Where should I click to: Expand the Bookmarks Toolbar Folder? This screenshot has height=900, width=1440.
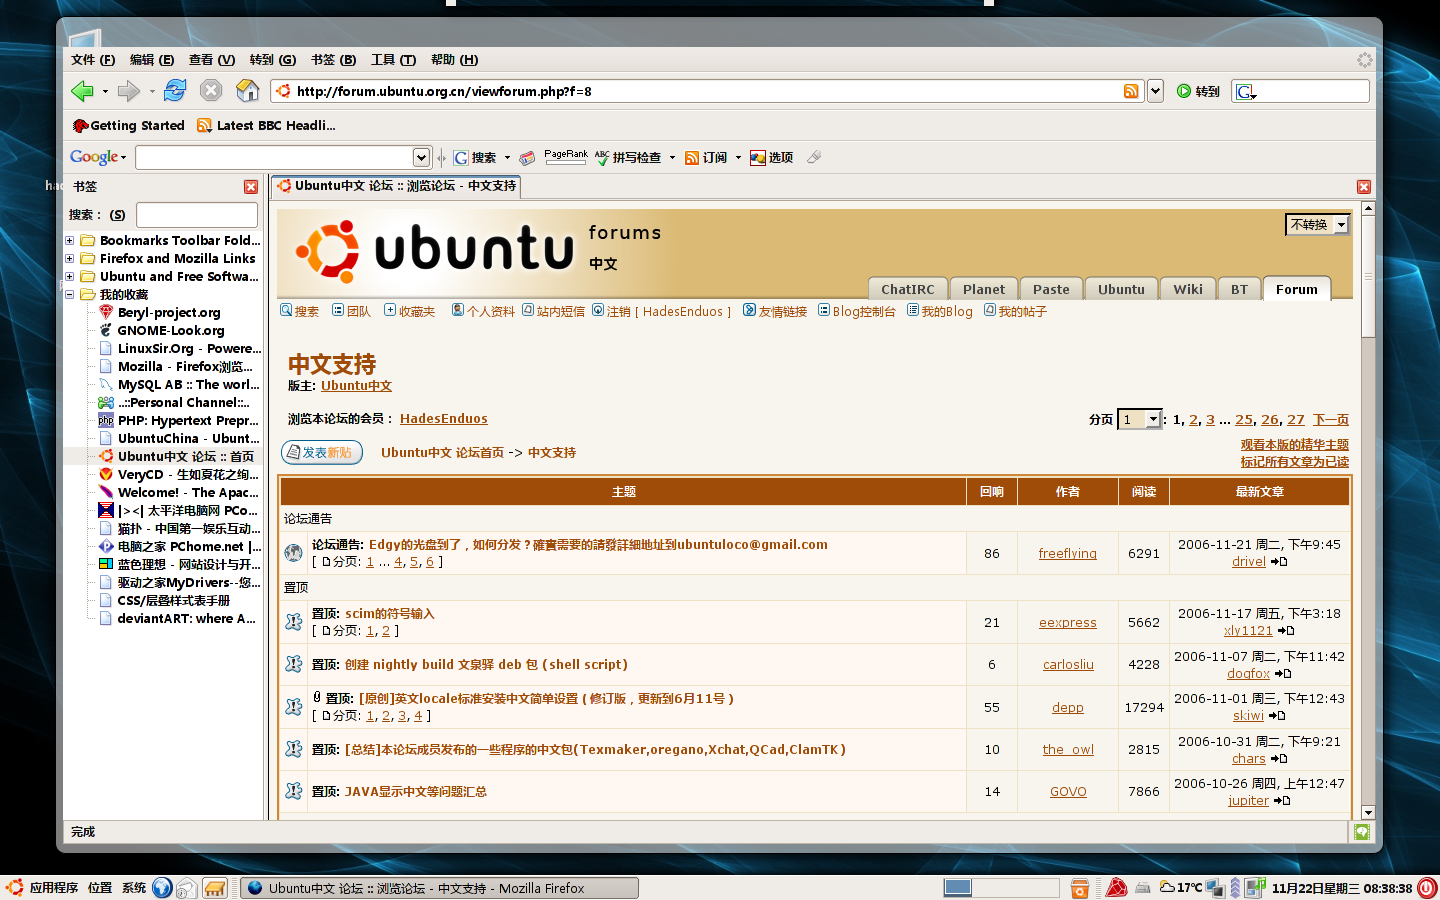click(x=70, y=241)
